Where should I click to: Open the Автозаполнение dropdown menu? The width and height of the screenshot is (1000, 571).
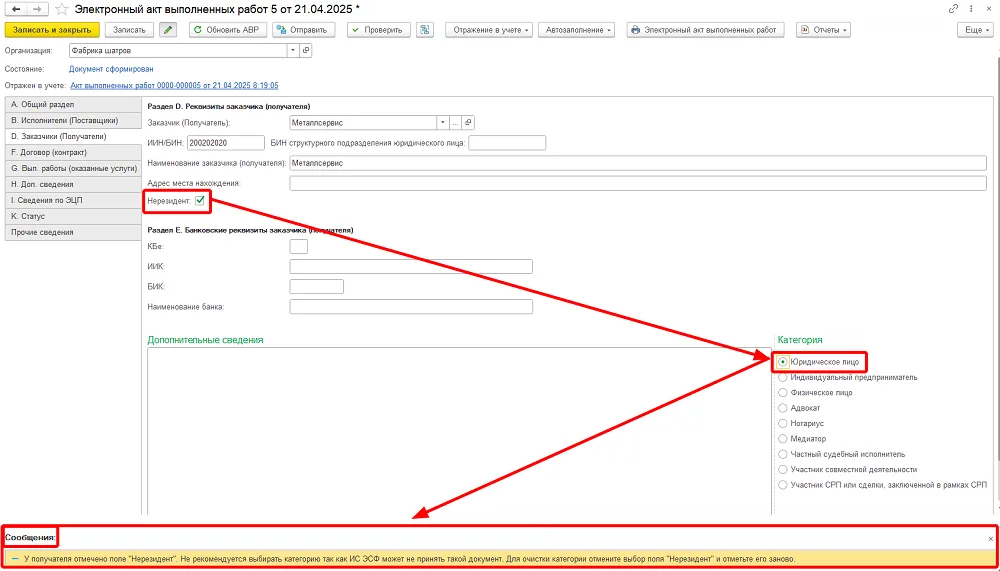tap(577, 29)
